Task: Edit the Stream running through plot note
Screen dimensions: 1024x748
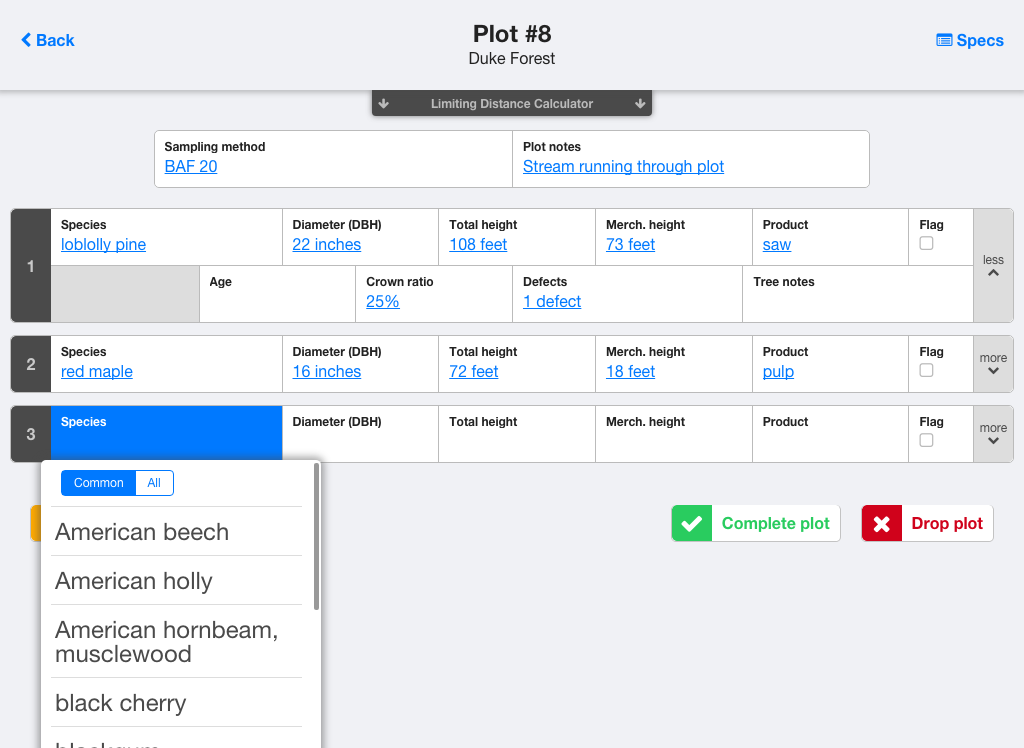Action: pos(623,166)
